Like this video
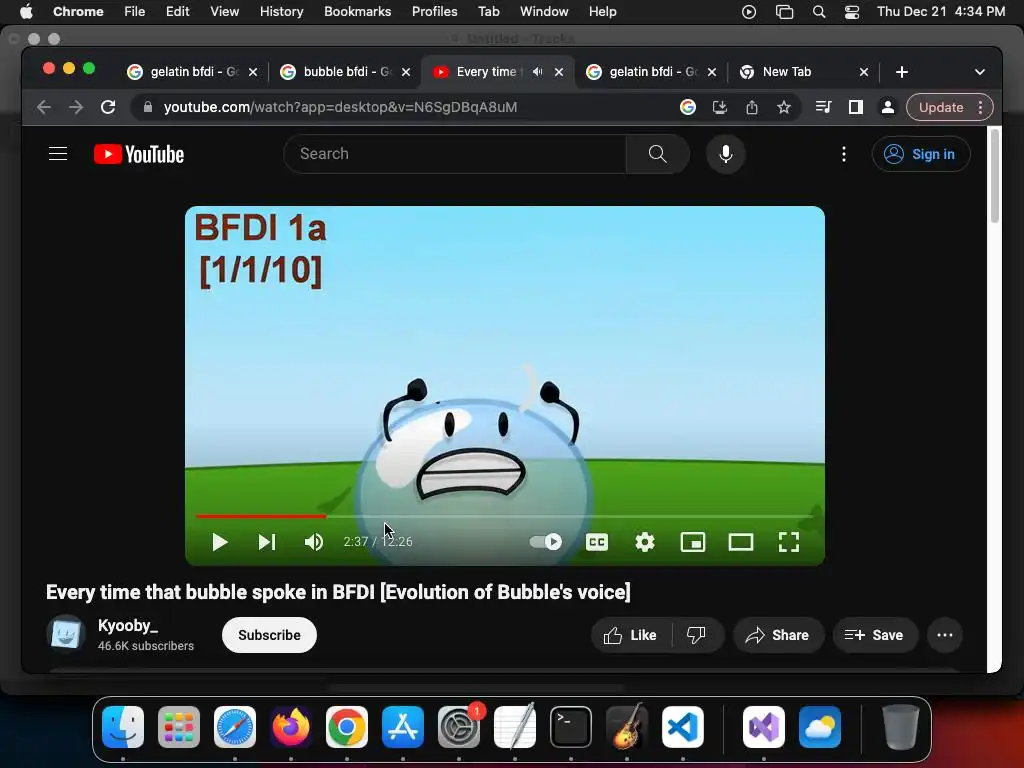Screen dimensions: 1024x768 631,635
